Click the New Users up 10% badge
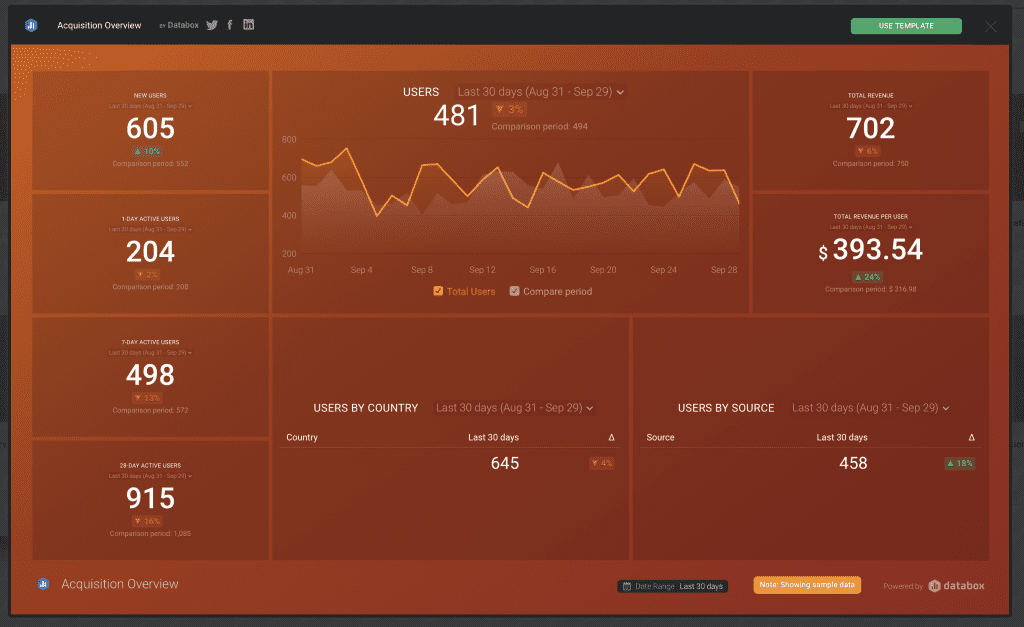1024x627 pixels. (148, 151)
